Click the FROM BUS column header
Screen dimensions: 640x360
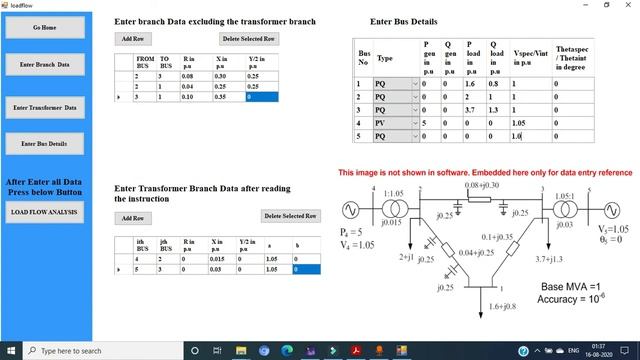point(145,62)
